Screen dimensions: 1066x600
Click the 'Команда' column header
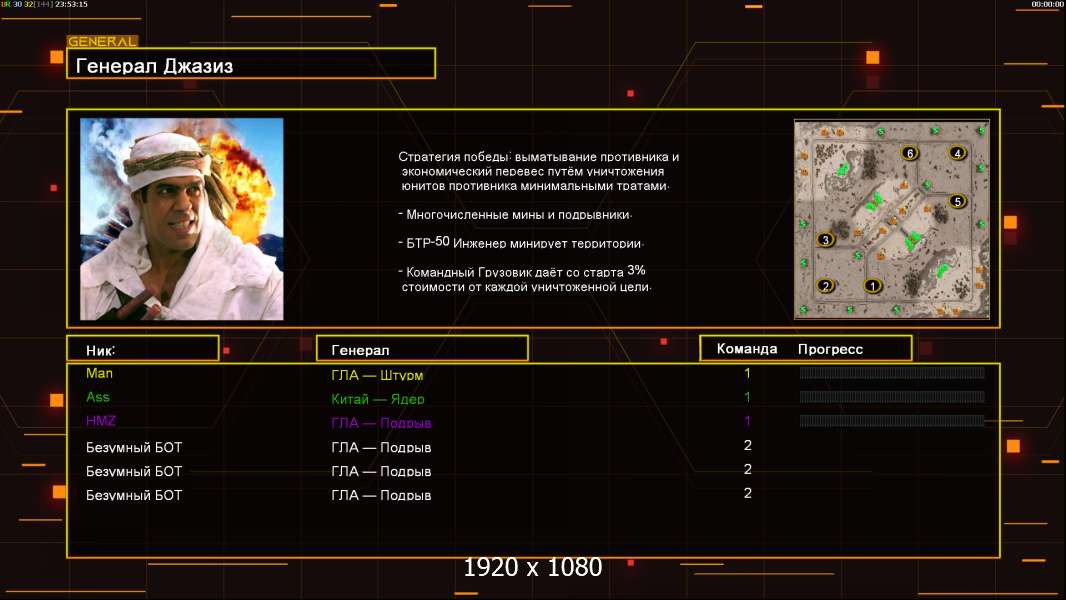pos(746,349)
